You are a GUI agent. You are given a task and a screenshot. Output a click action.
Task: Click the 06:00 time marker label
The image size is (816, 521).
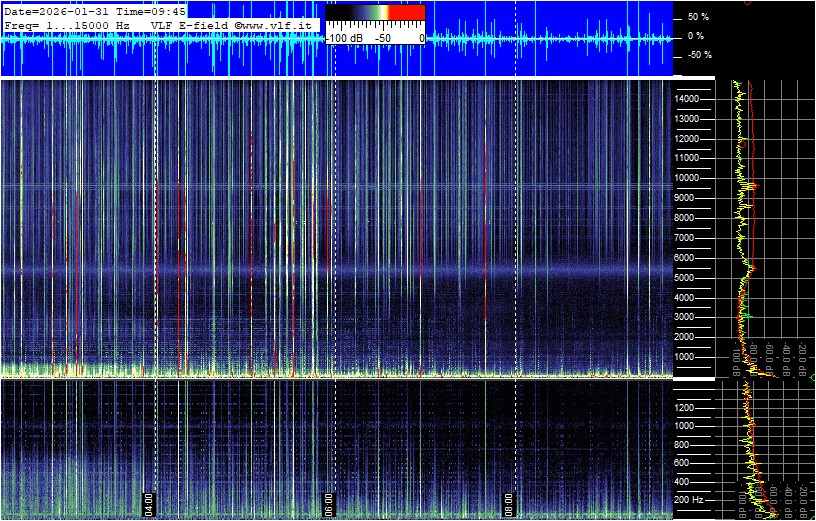tap(328, 504)
